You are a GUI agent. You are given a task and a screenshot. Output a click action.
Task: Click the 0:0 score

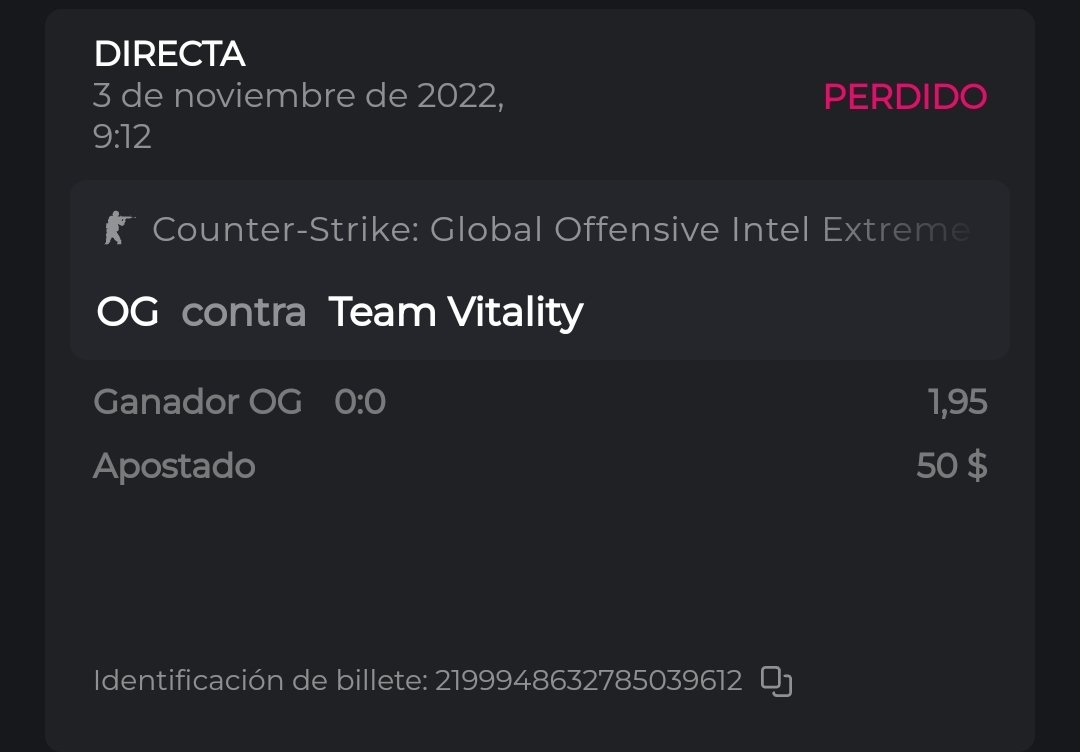click(x=359, y=402)
